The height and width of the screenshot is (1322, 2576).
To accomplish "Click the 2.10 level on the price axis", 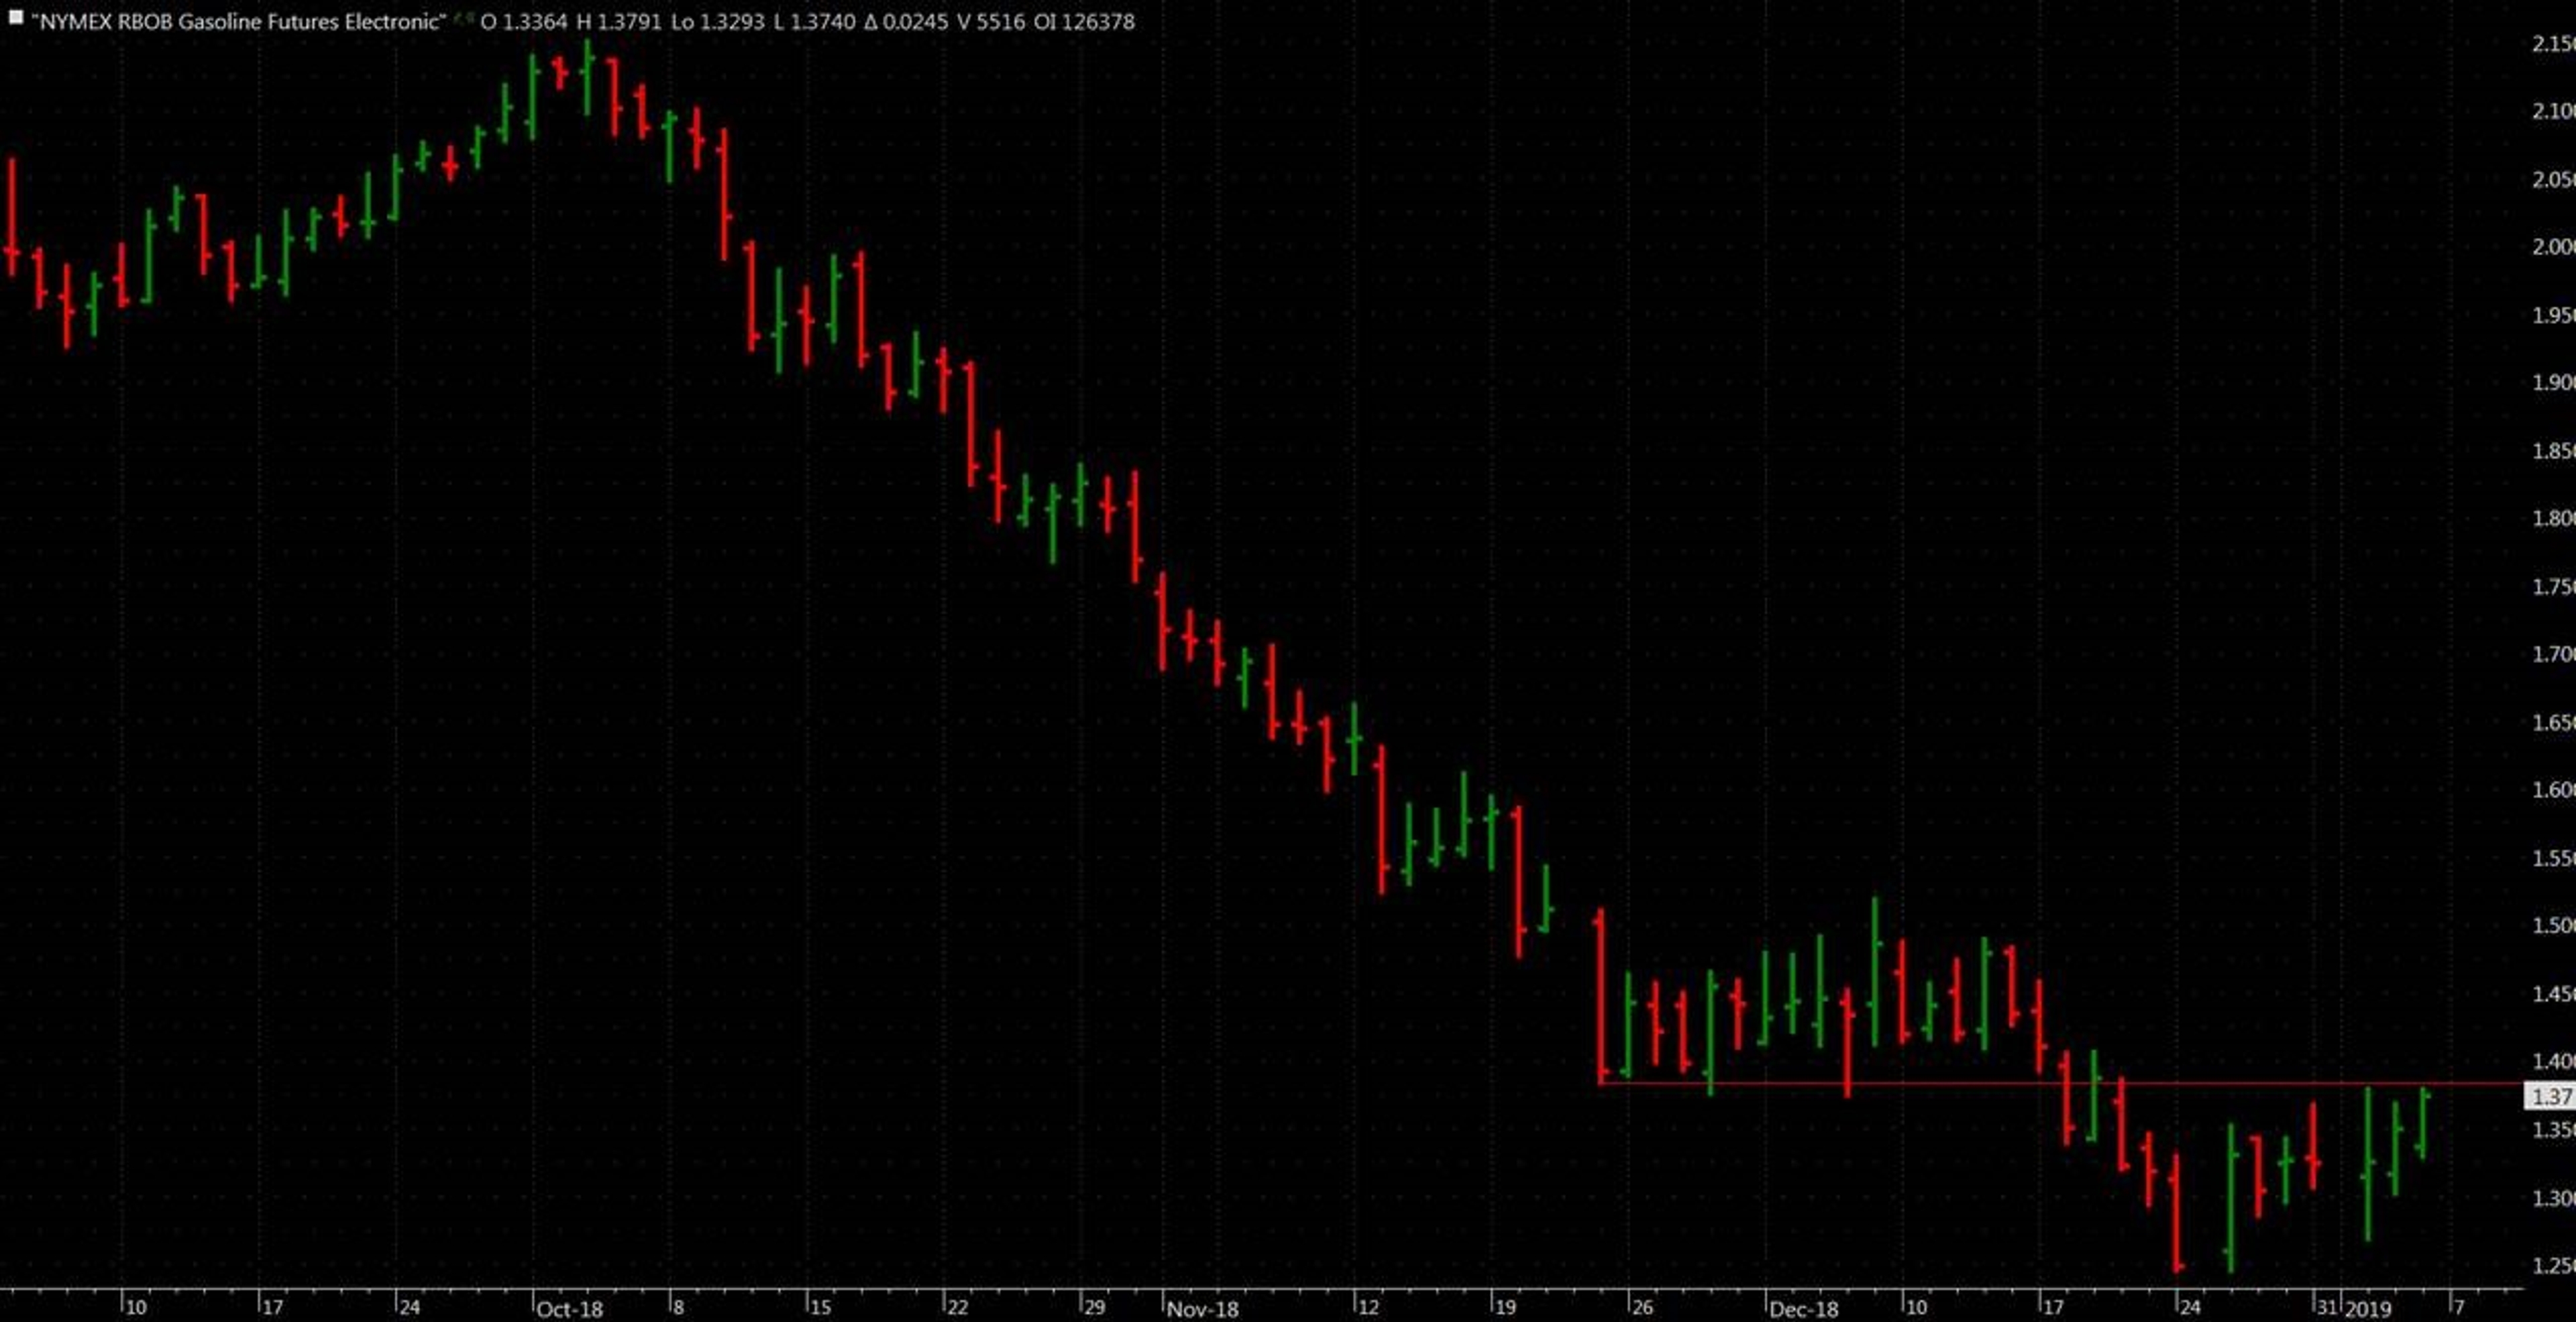I will (2553, 111).
